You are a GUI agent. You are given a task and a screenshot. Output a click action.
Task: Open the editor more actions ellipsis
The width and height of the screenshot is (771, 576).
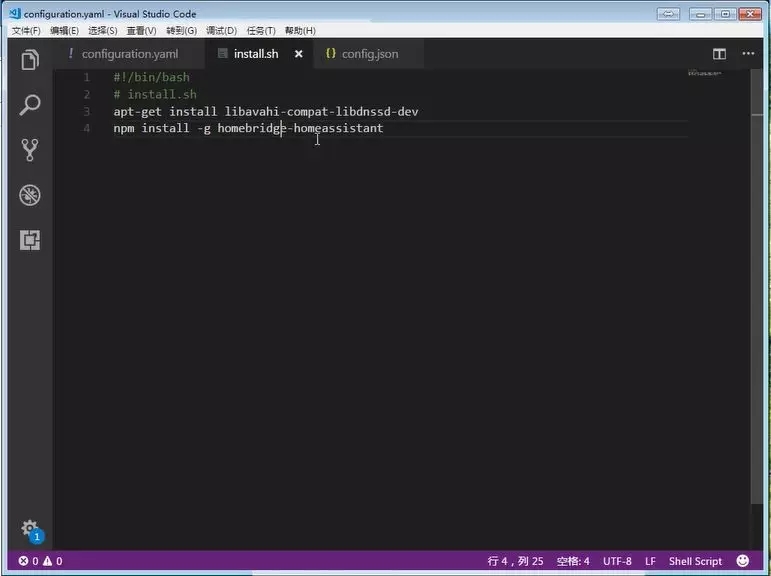[748, 54]
